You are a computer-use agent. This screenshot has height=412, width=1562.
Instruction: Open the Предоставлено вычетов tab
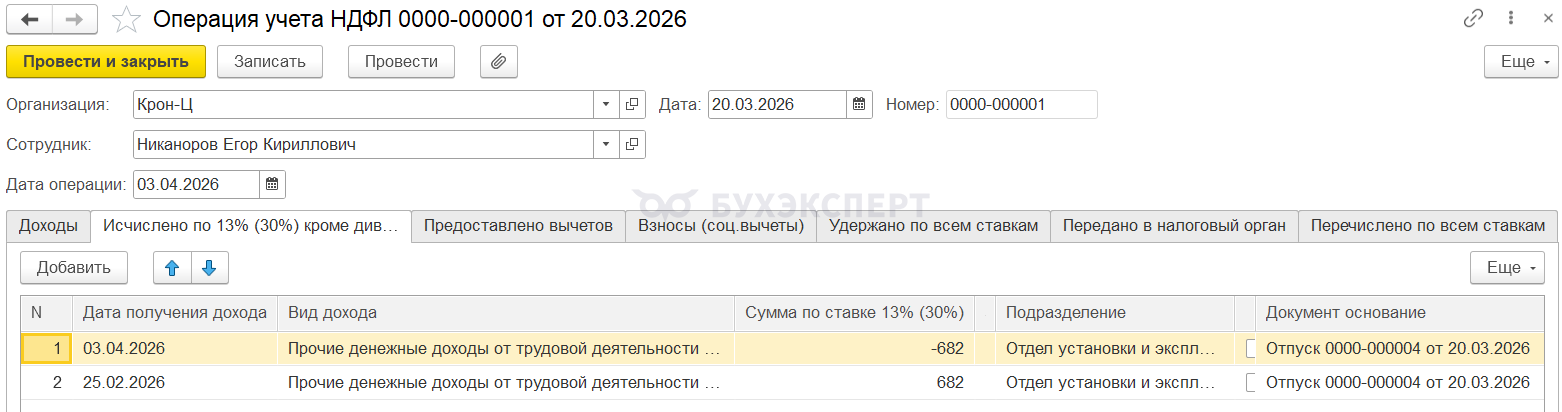518,226
